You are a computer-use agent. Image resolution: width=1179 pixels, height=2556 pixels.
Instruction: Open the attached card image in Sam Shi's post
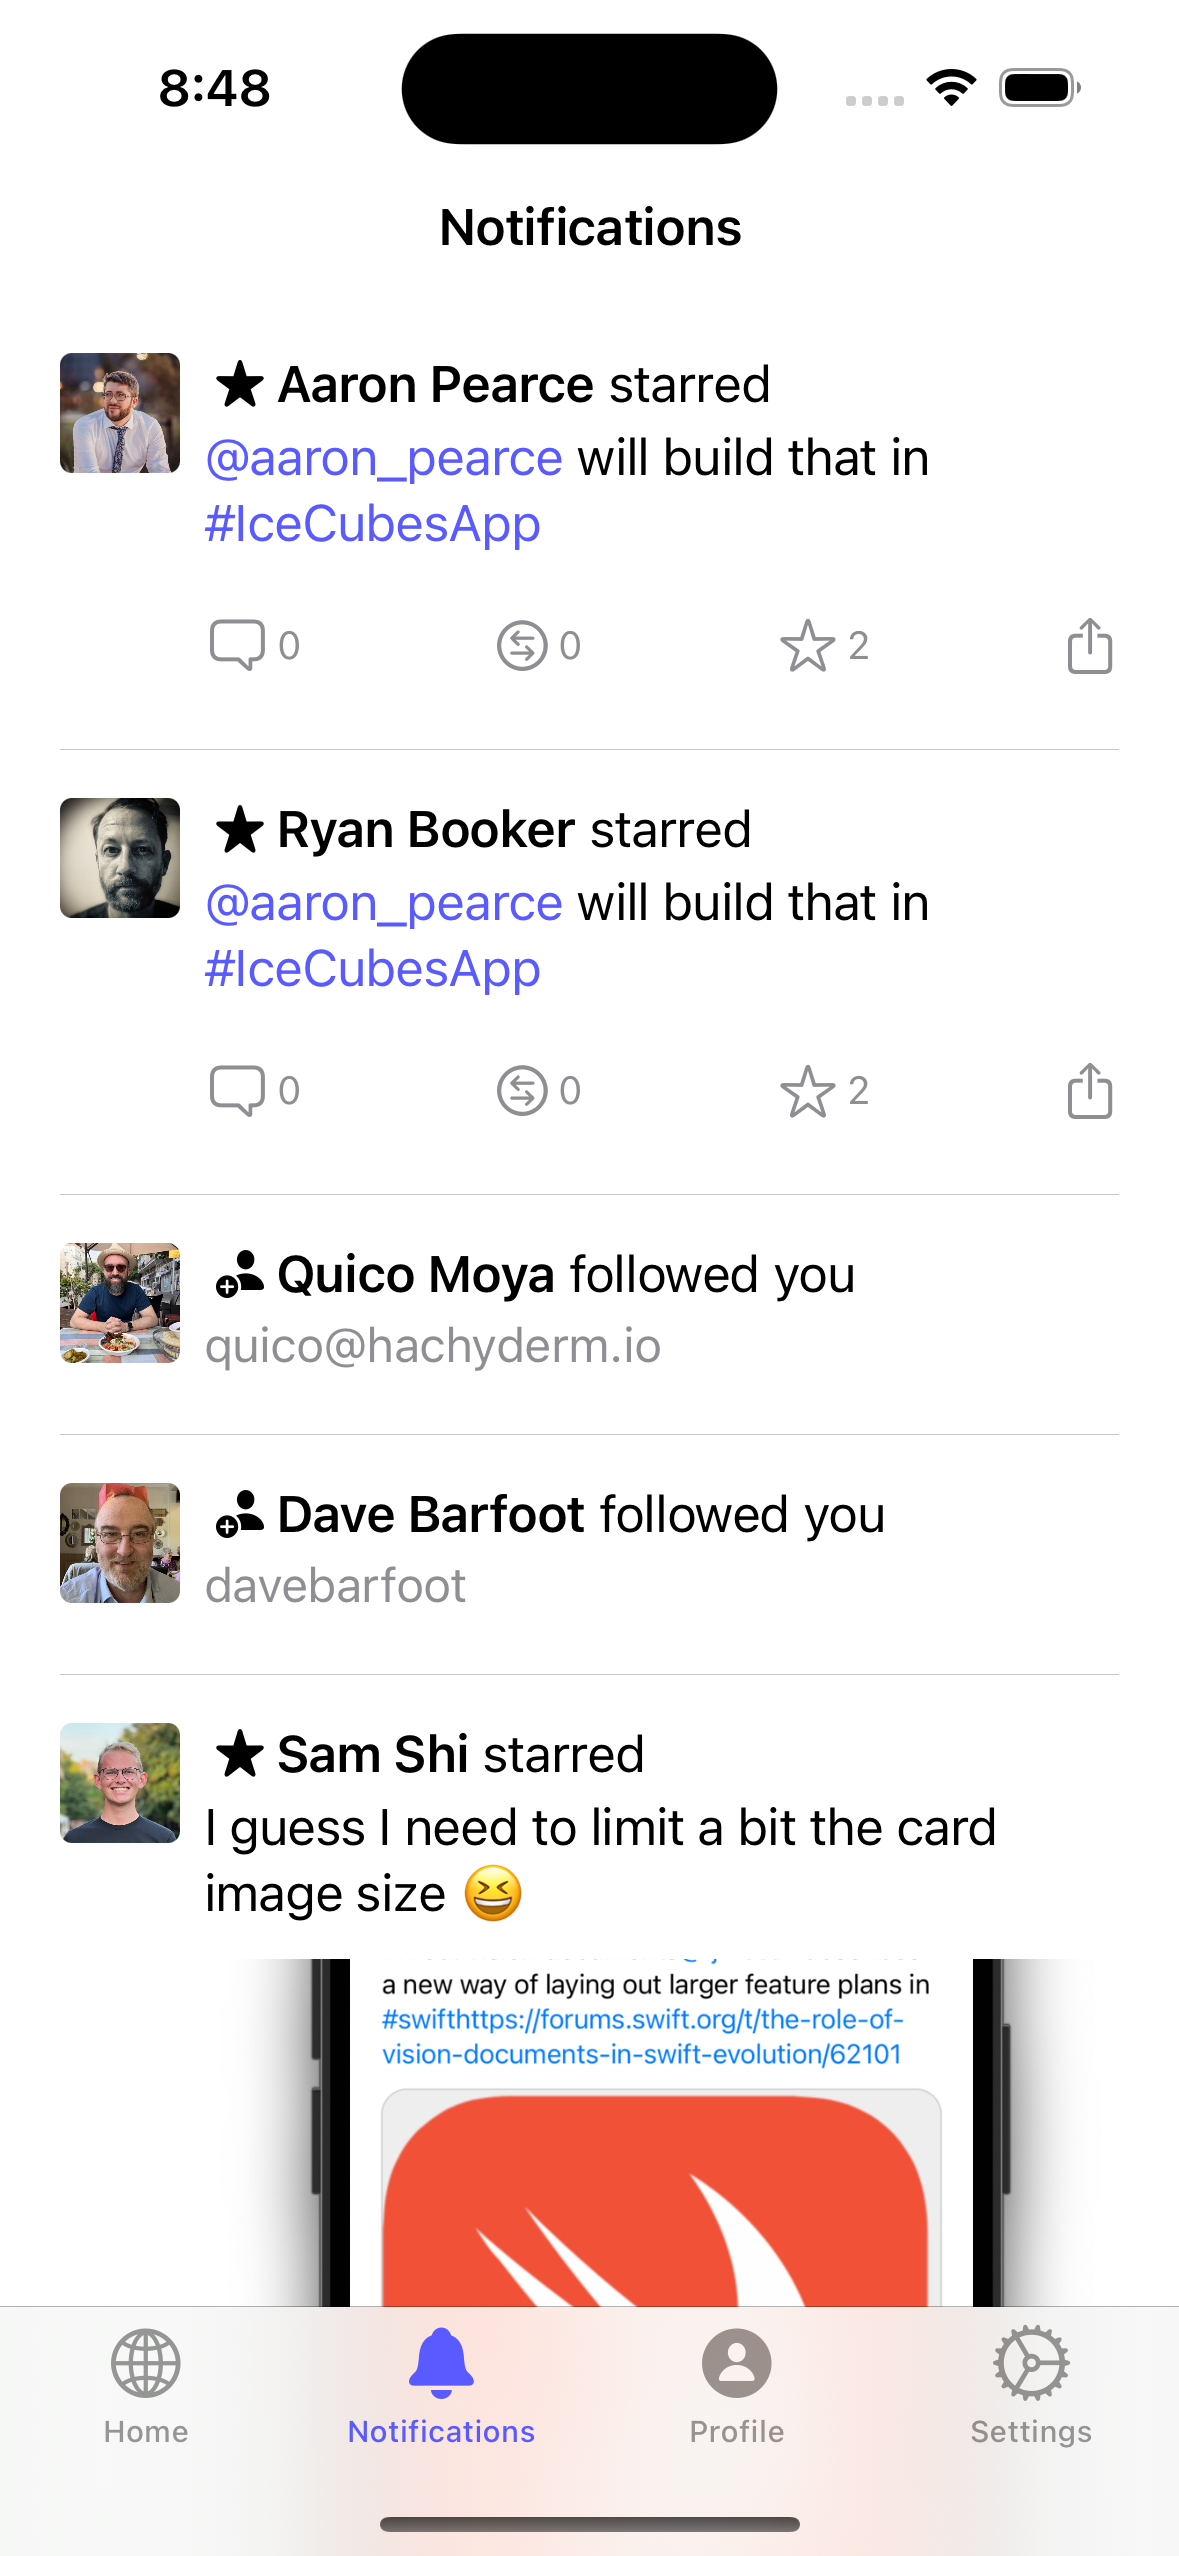tap(662, 2133)
